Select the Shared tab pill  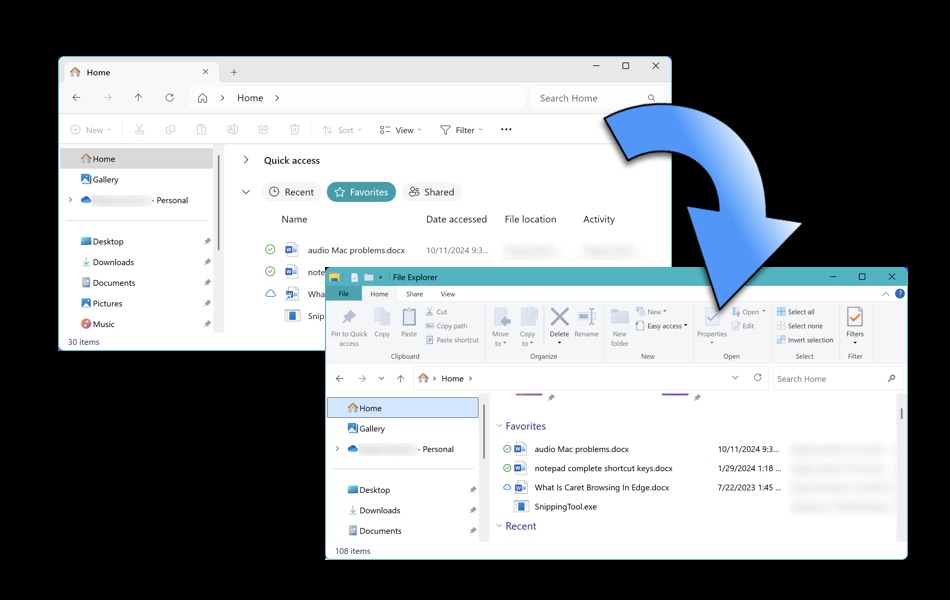pos(431,192)
